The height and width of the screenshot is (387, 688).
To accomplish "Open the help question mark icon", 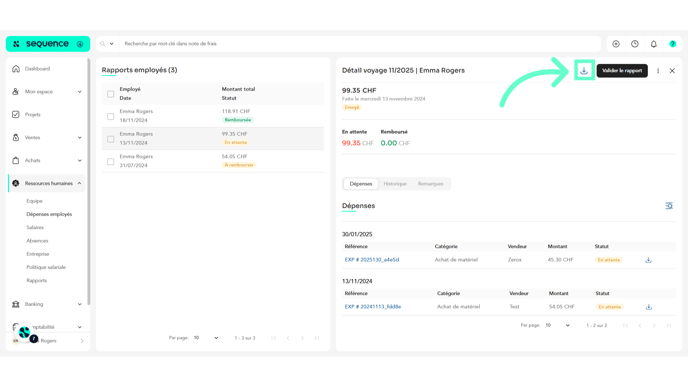I will (x=673, y=44).
